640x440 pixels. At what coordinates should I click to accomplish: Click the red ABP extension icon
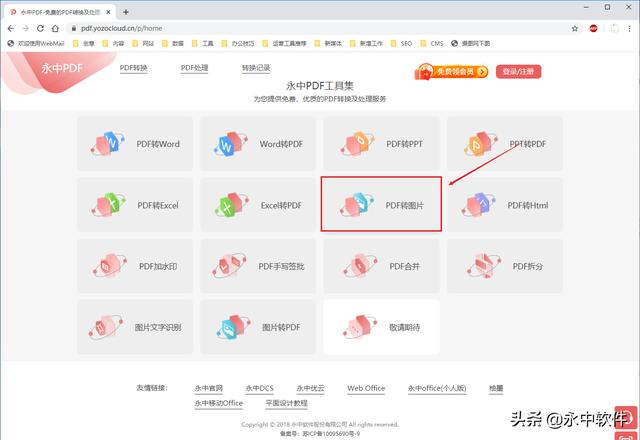(x=593, y=28)
